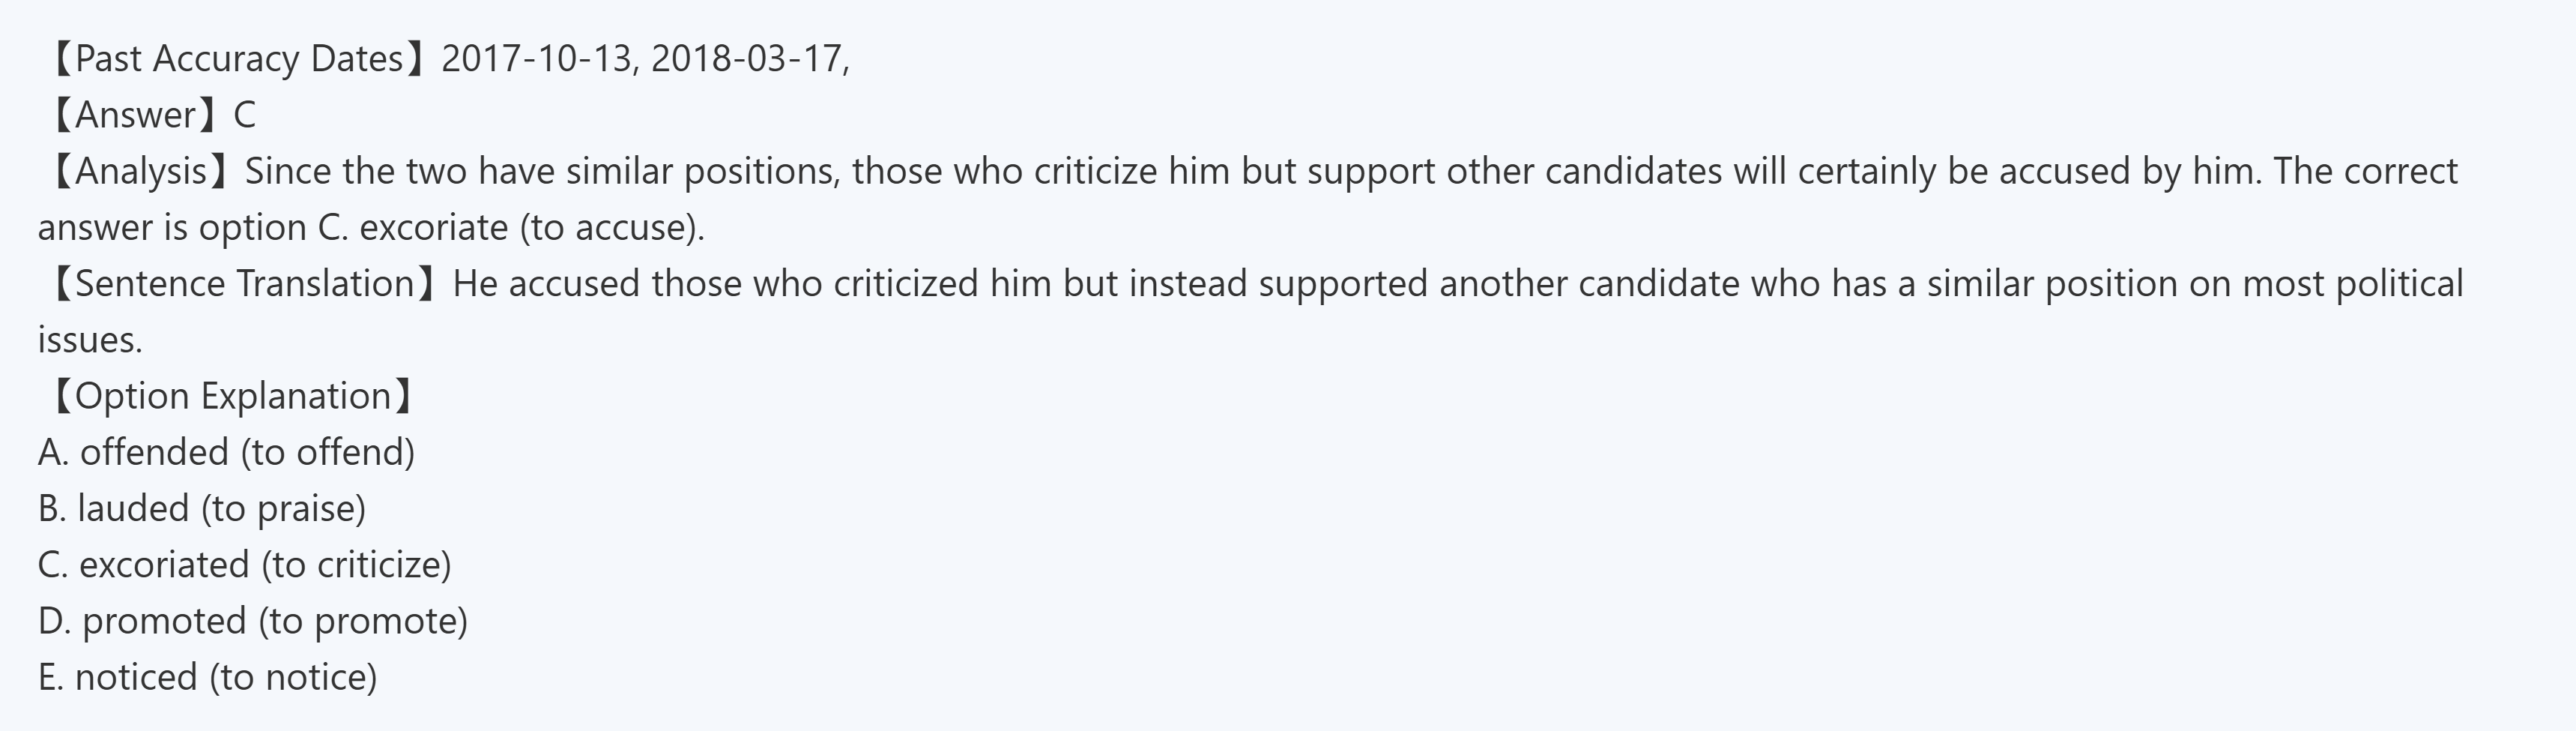This screenshot has width=2576, height=731.
Task: Click the gloss (to promote) beside promoted
Action: click(363, 621)
